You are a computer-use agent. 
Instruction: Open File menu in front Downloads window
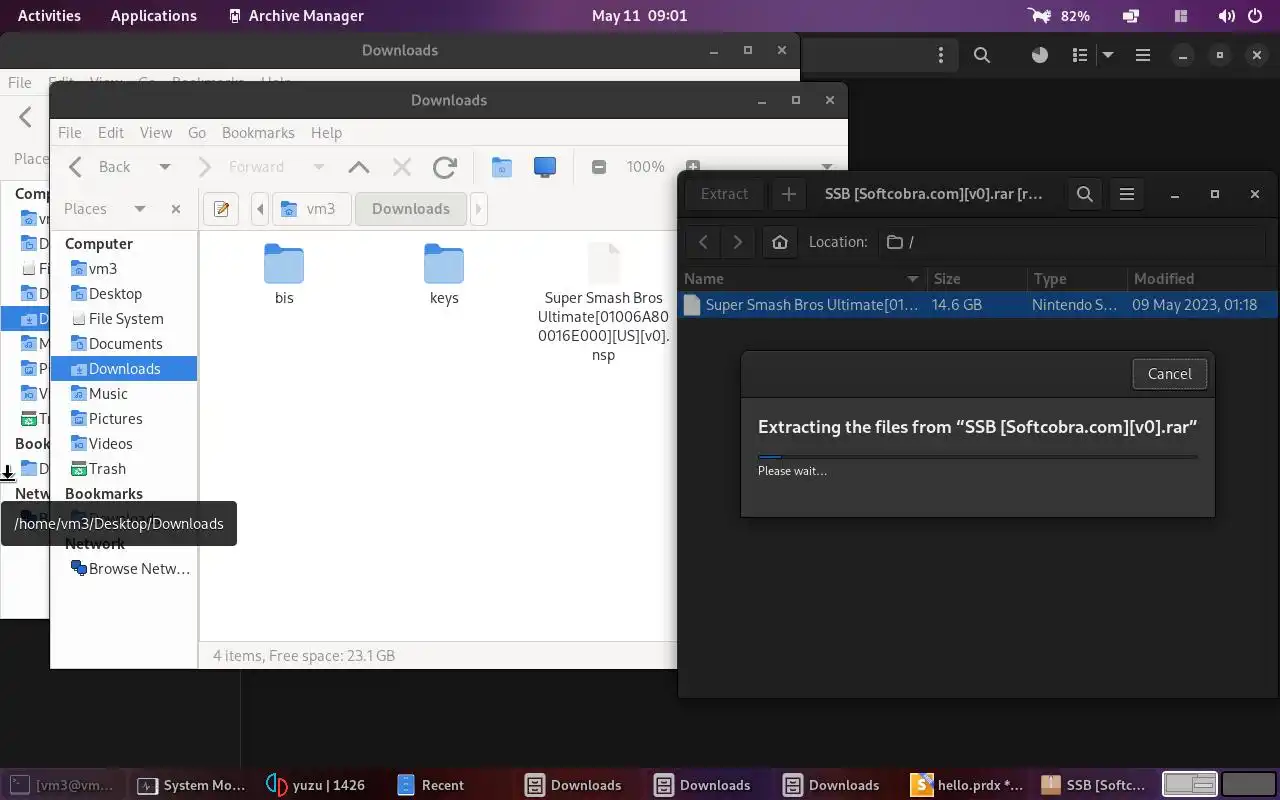click(70, 132)
